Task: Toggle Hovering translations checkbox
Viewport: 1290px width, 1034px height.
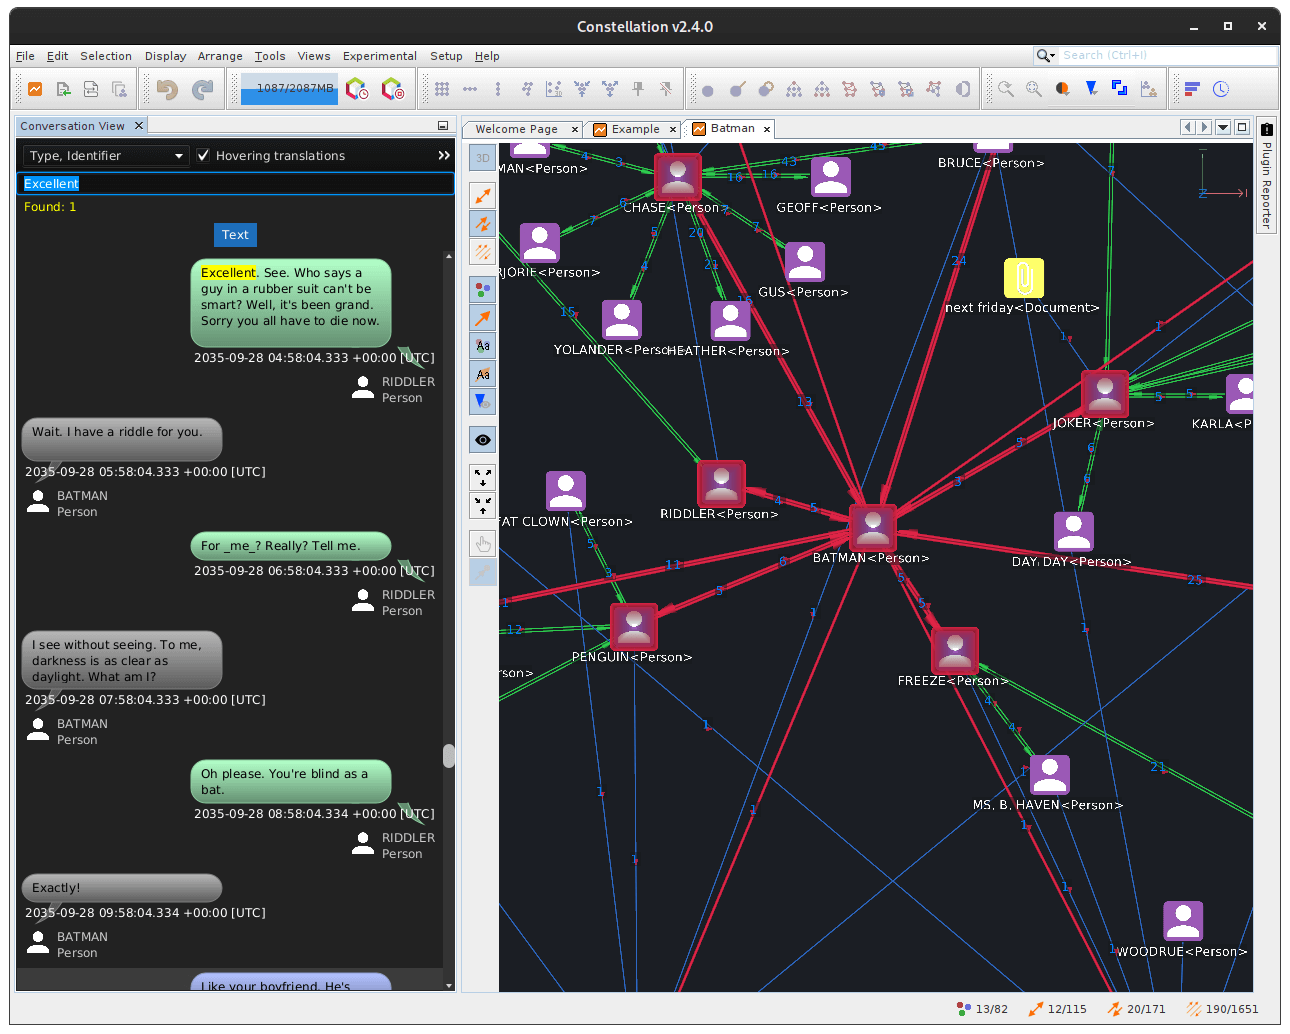Action: [x=203, y=155]
